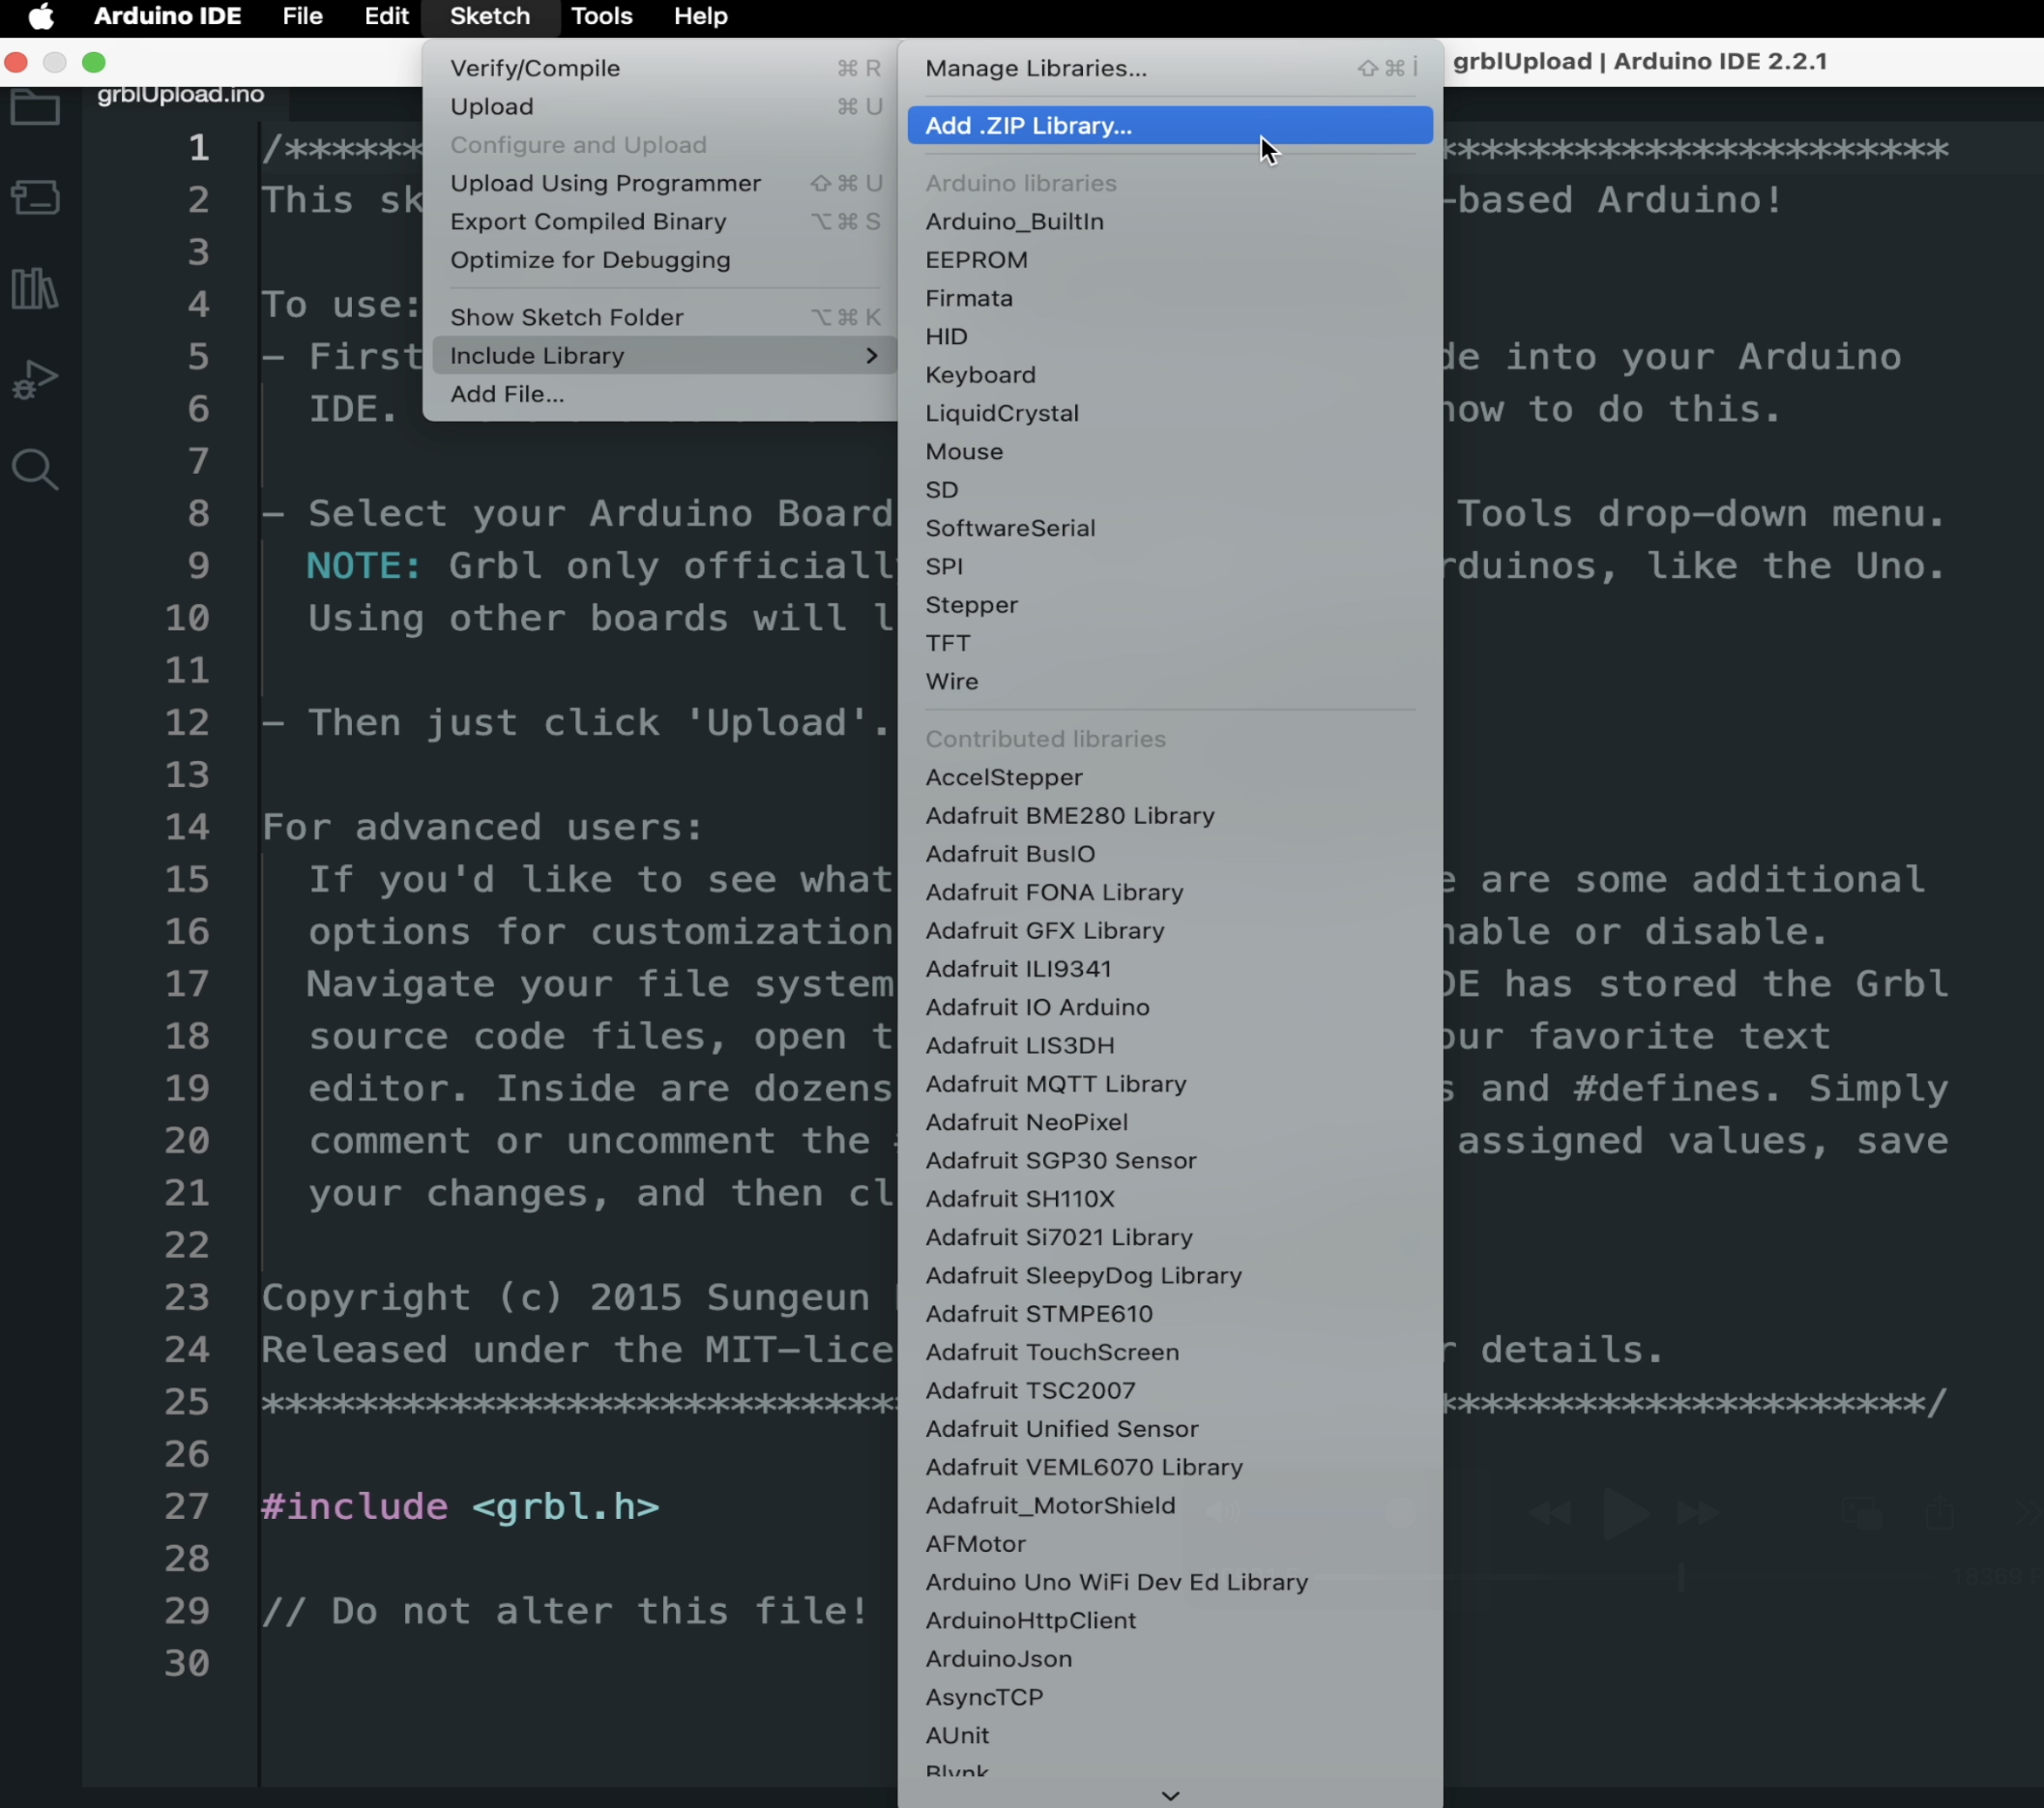Image resolution: width=2044 pixels, height=1808 pixels.
Task: Select the grblUpload.ino editor tab
Action: 181,95
